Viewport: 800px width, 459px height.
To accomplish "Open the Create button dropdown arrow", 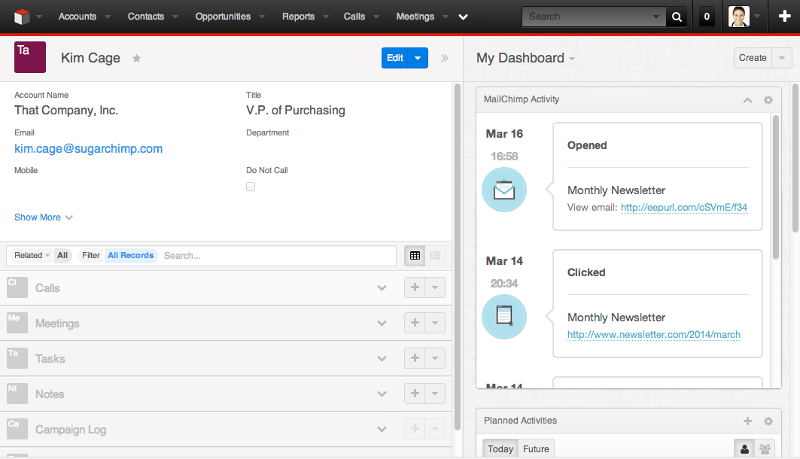I will point(782,58).
